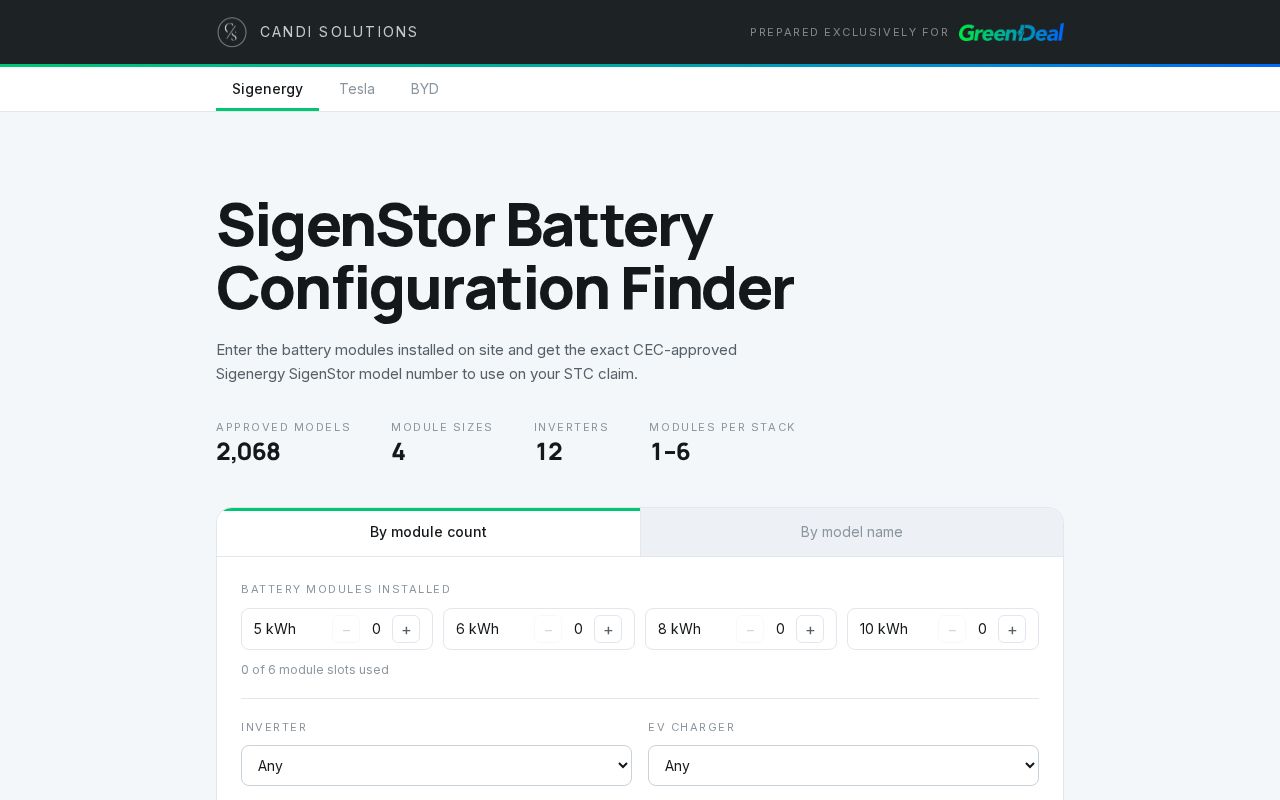This screenshot has height=800, width=1280.
Task: Click the 6 kWh module label
Action: [x=477, y=629]
